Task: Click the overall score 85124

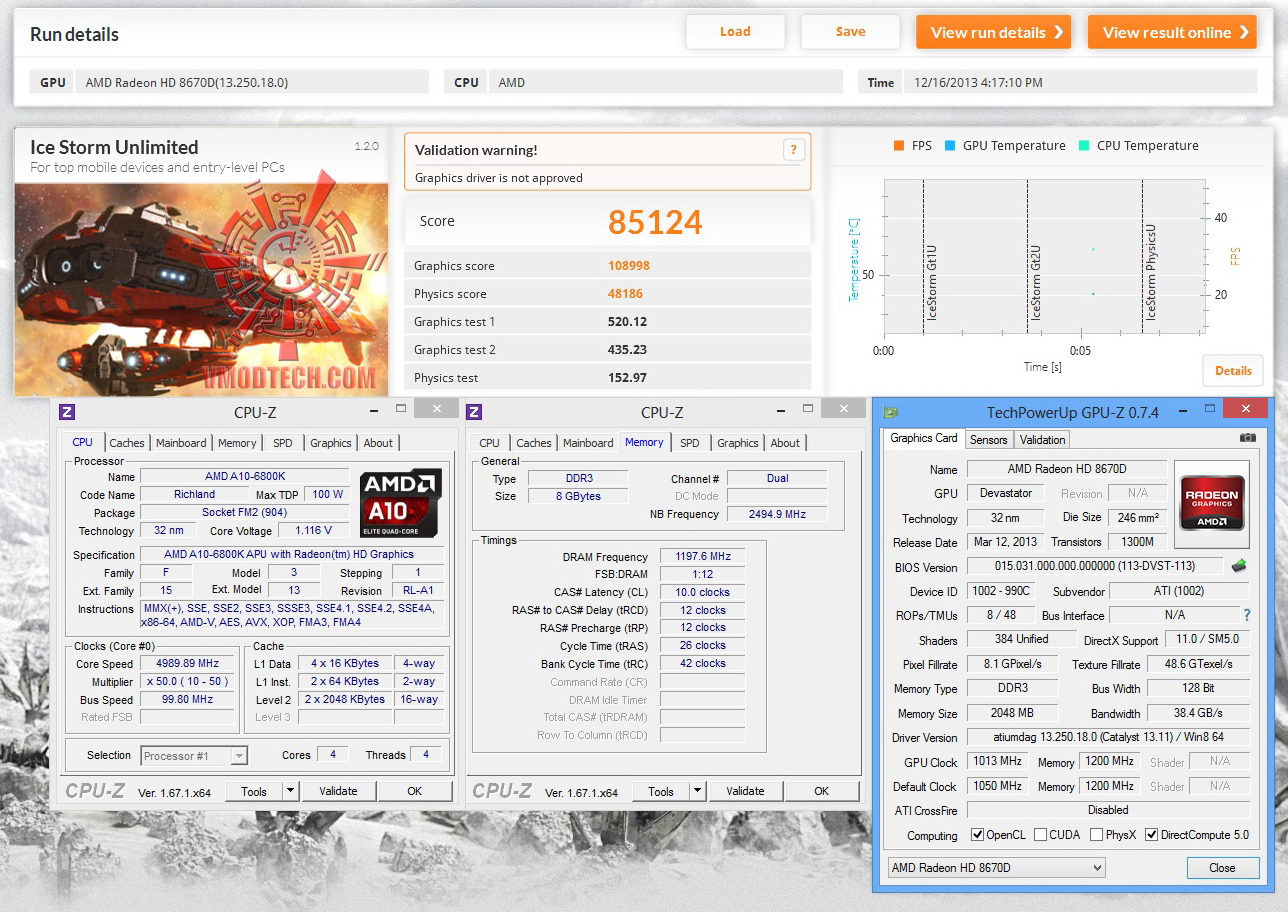Action: pyautogui.click(x=655, y=222)
